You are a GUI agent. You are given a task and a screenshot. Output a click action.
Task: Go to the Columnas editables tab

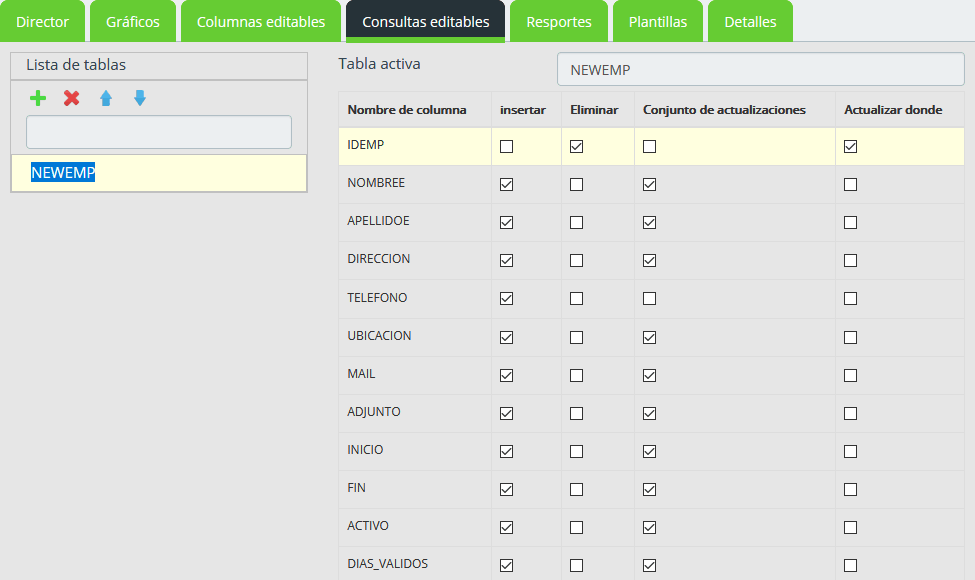tap(261, 21)
